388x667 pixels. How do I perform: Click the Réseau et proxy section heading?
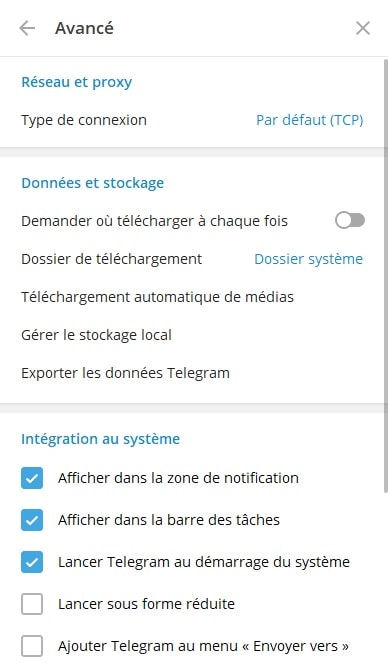[77, 82]
